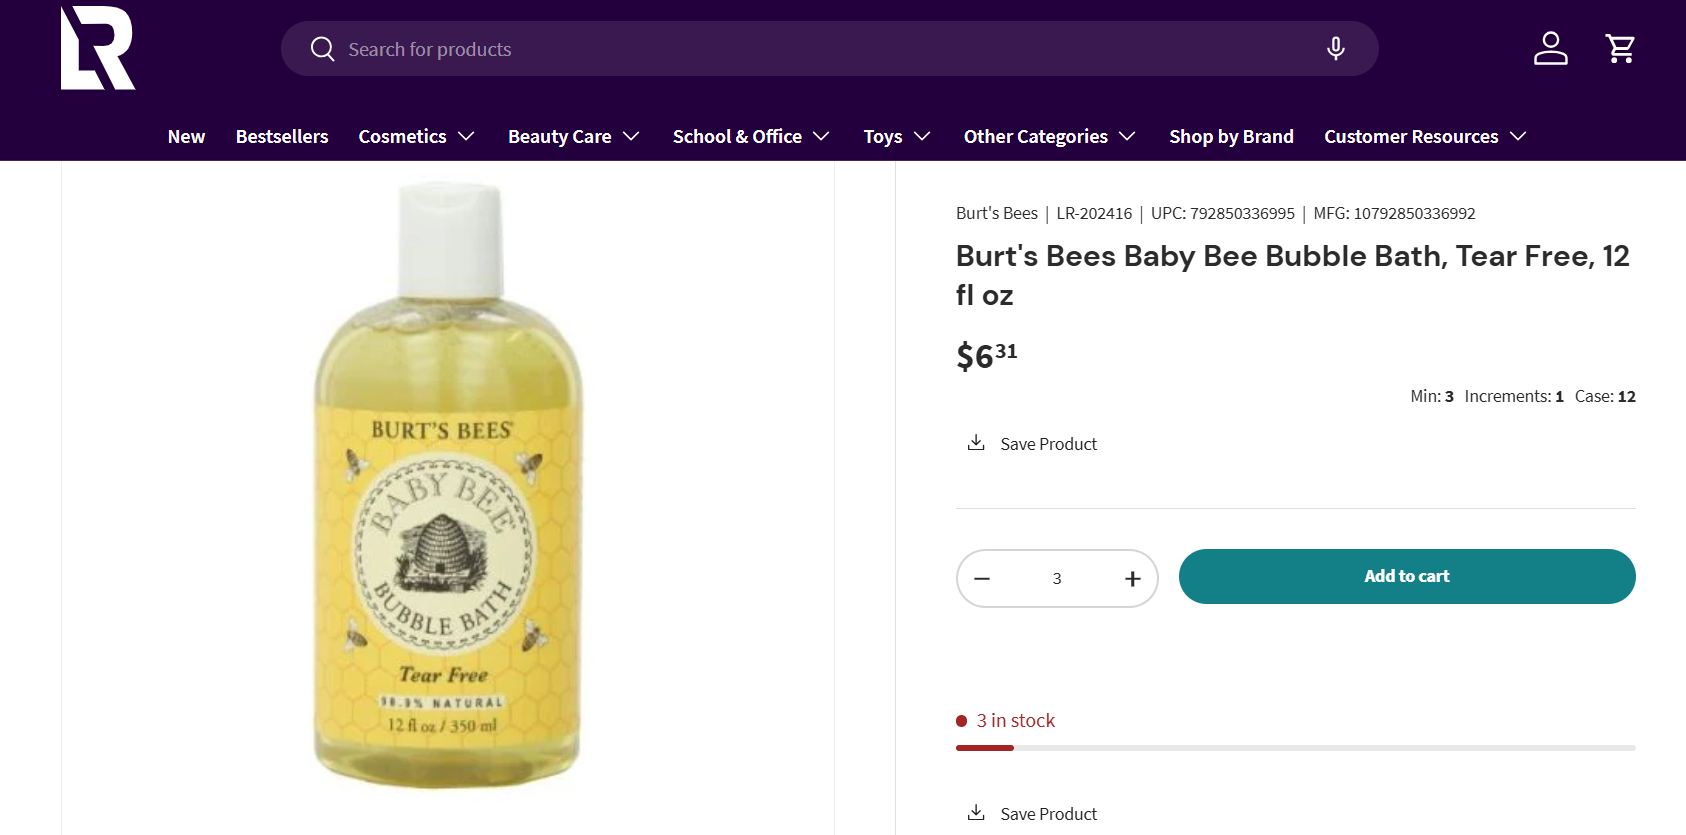
Task: Activate voice search microphone icon
Action: coord(1335,48)
